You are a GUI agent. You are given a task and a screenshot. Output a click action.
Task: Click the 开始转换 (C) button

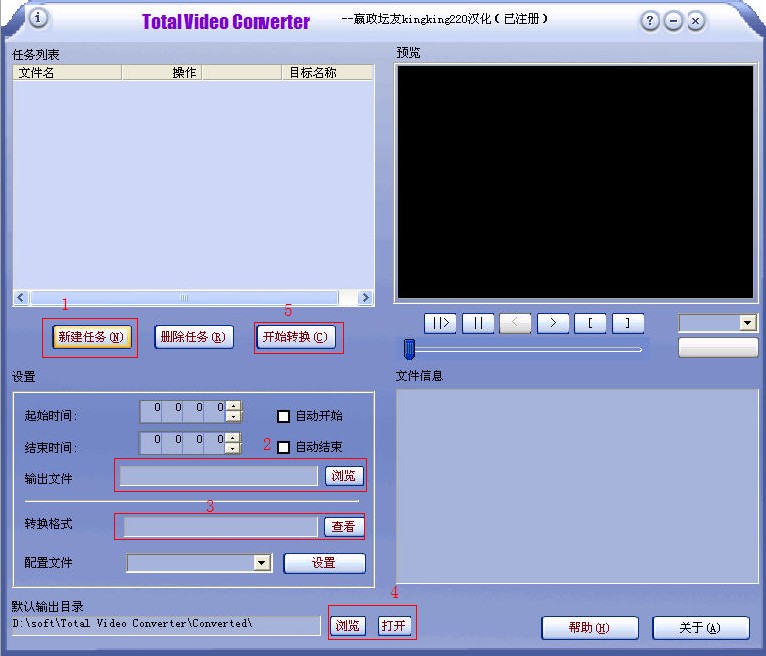pos(296,337)
